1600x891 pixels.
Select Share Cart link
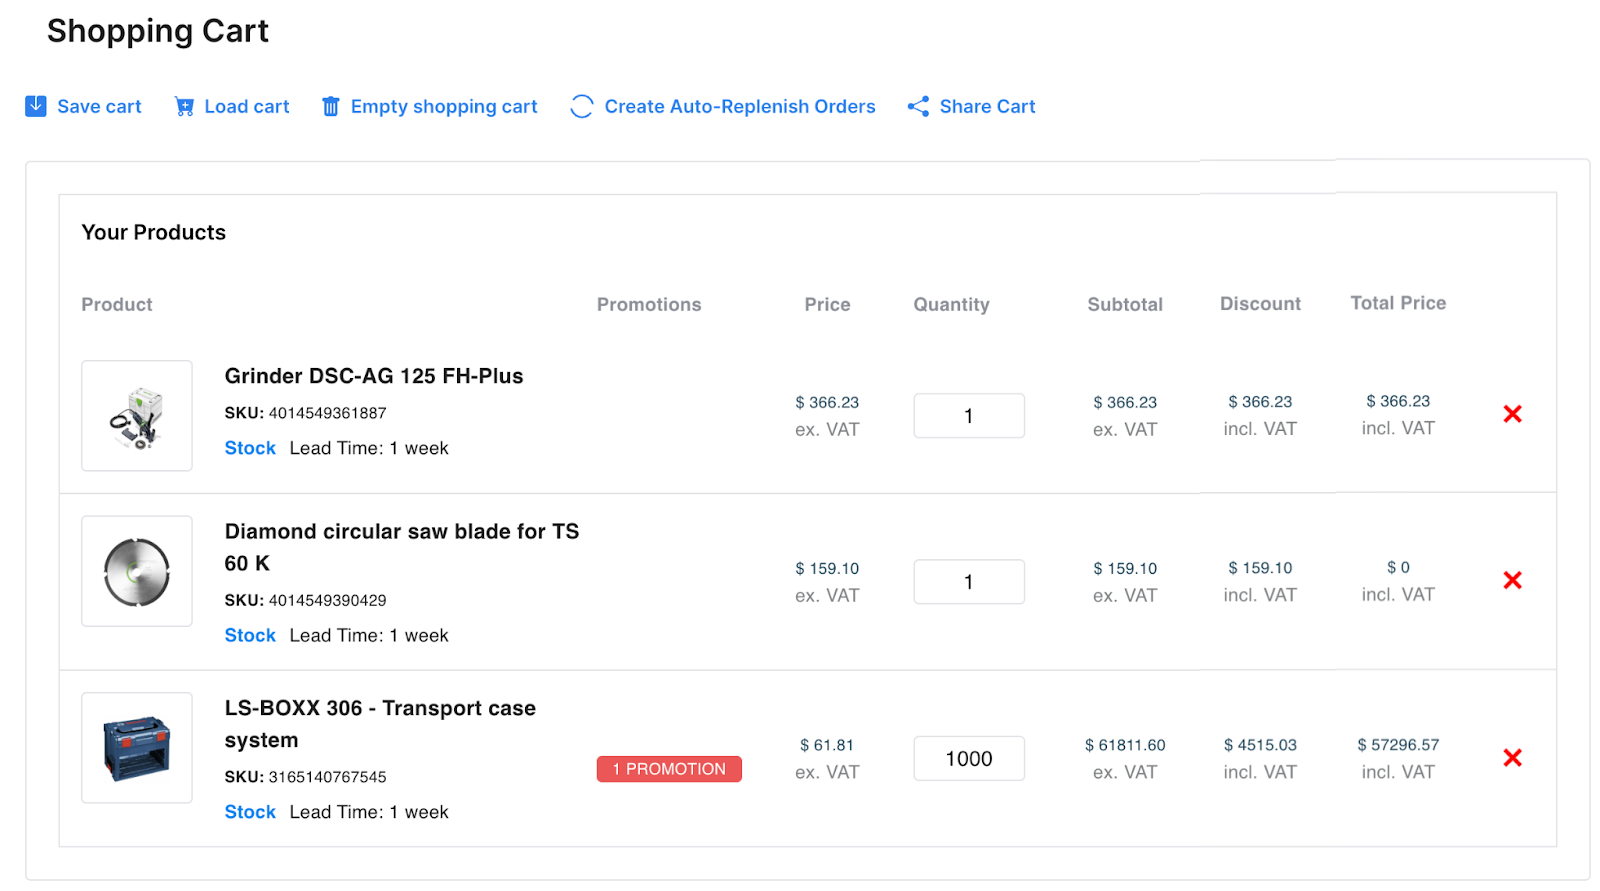987,106
